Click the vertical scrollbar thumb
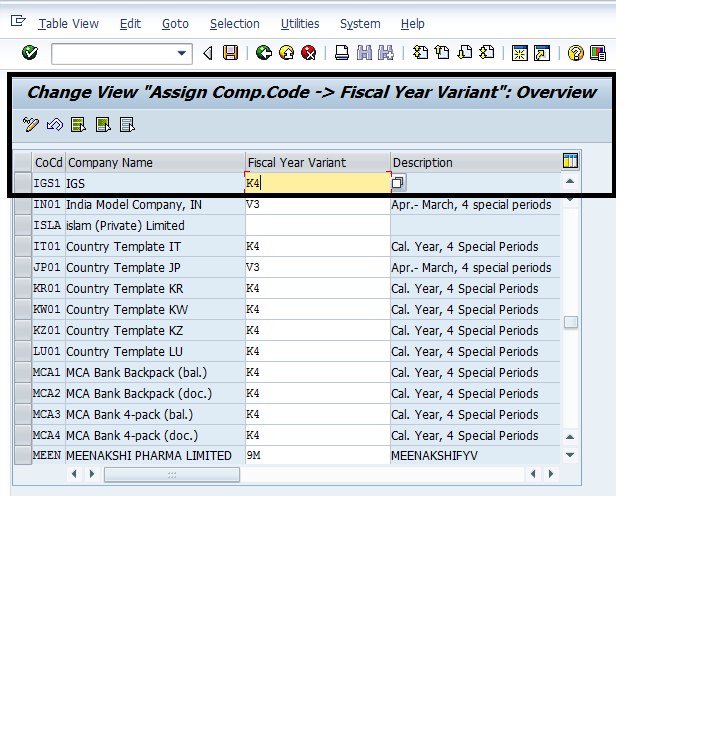This screenshot has height=729, width=724. click(571, 322)
